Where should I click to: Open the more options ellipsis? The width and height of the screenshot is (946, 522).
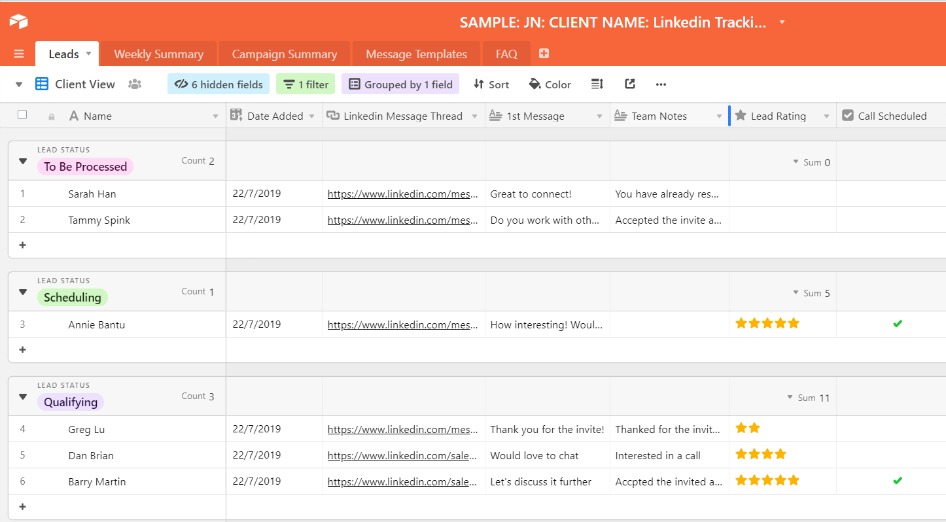click(x=661, y=84)
